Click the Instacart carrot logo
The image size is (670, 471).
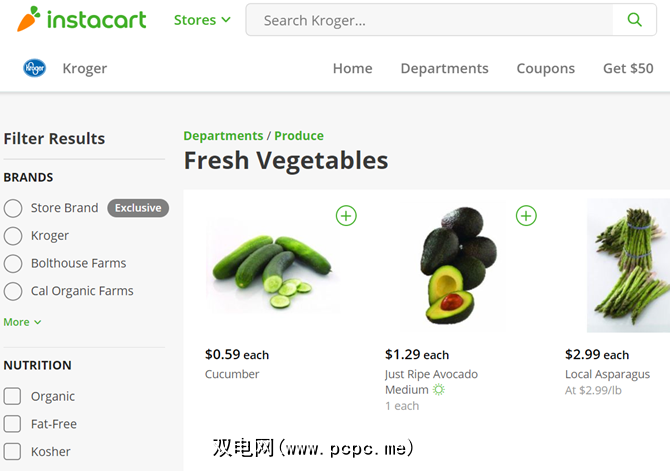(x=30, y=19)
